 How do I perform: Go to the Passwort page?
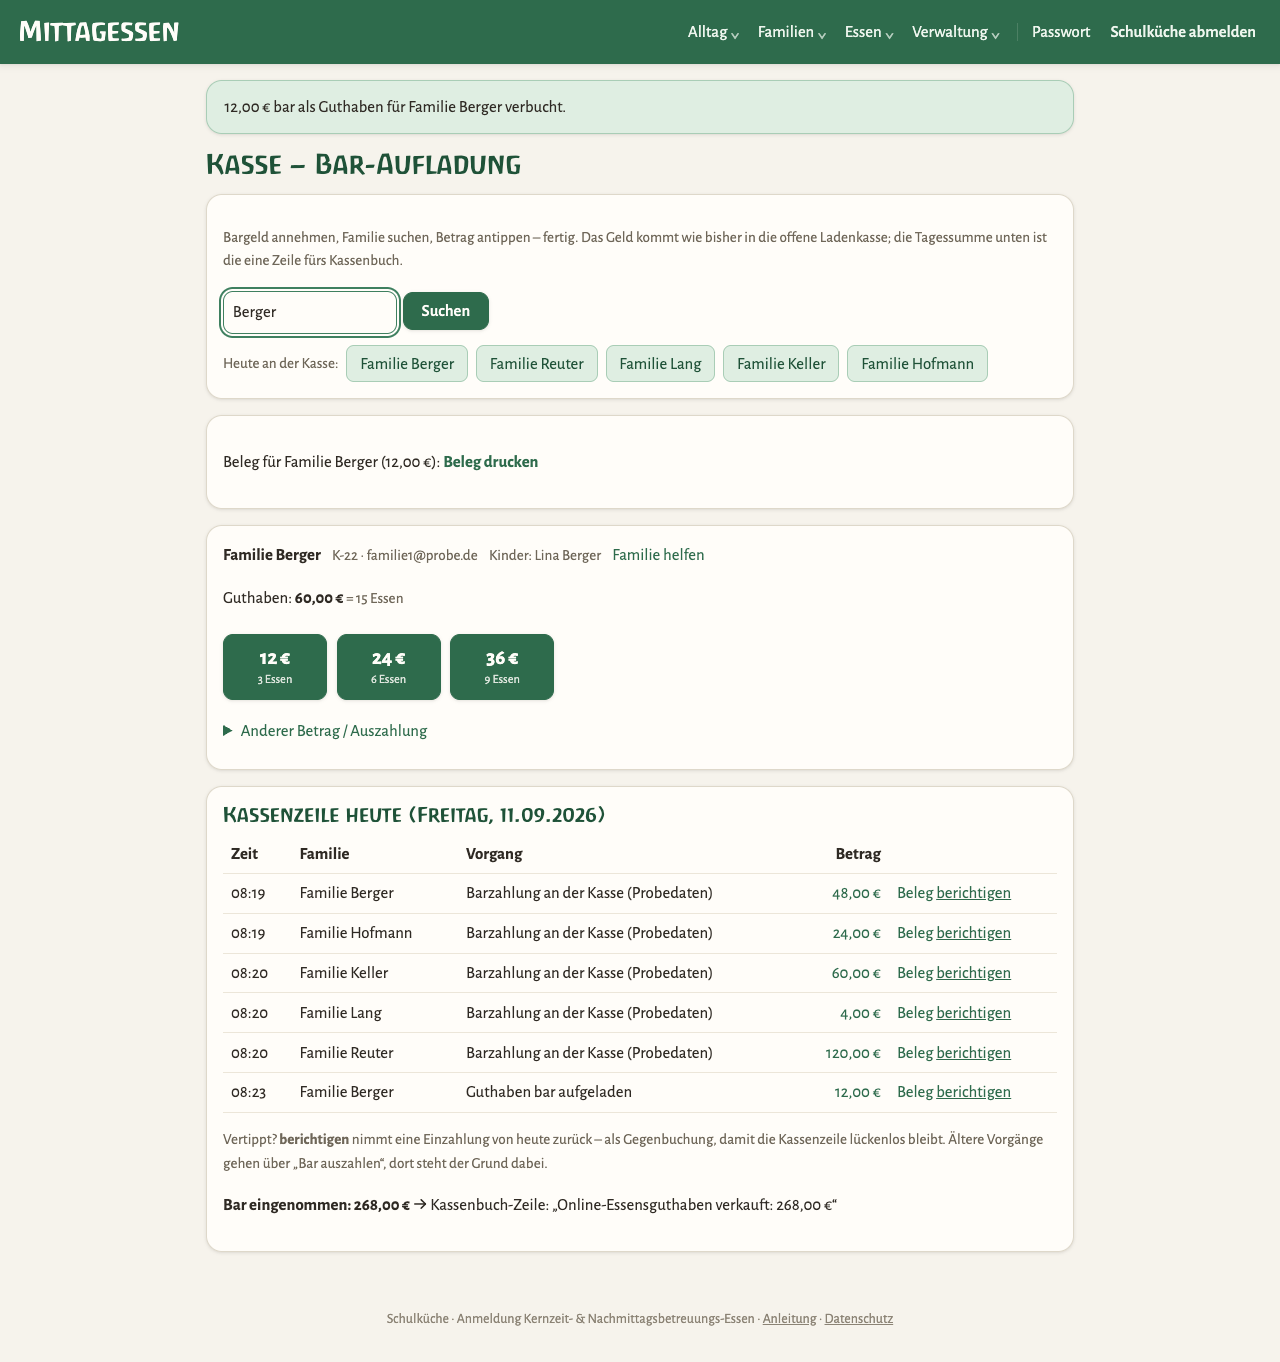(1061, 32)
